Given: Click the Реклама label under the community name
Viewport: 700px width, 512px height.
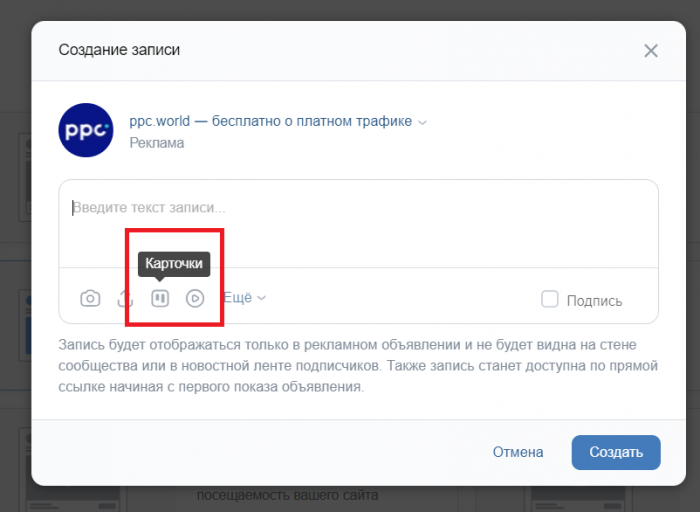Looking at the screenshot, I should pyautogui.click(x=157, y=143).
